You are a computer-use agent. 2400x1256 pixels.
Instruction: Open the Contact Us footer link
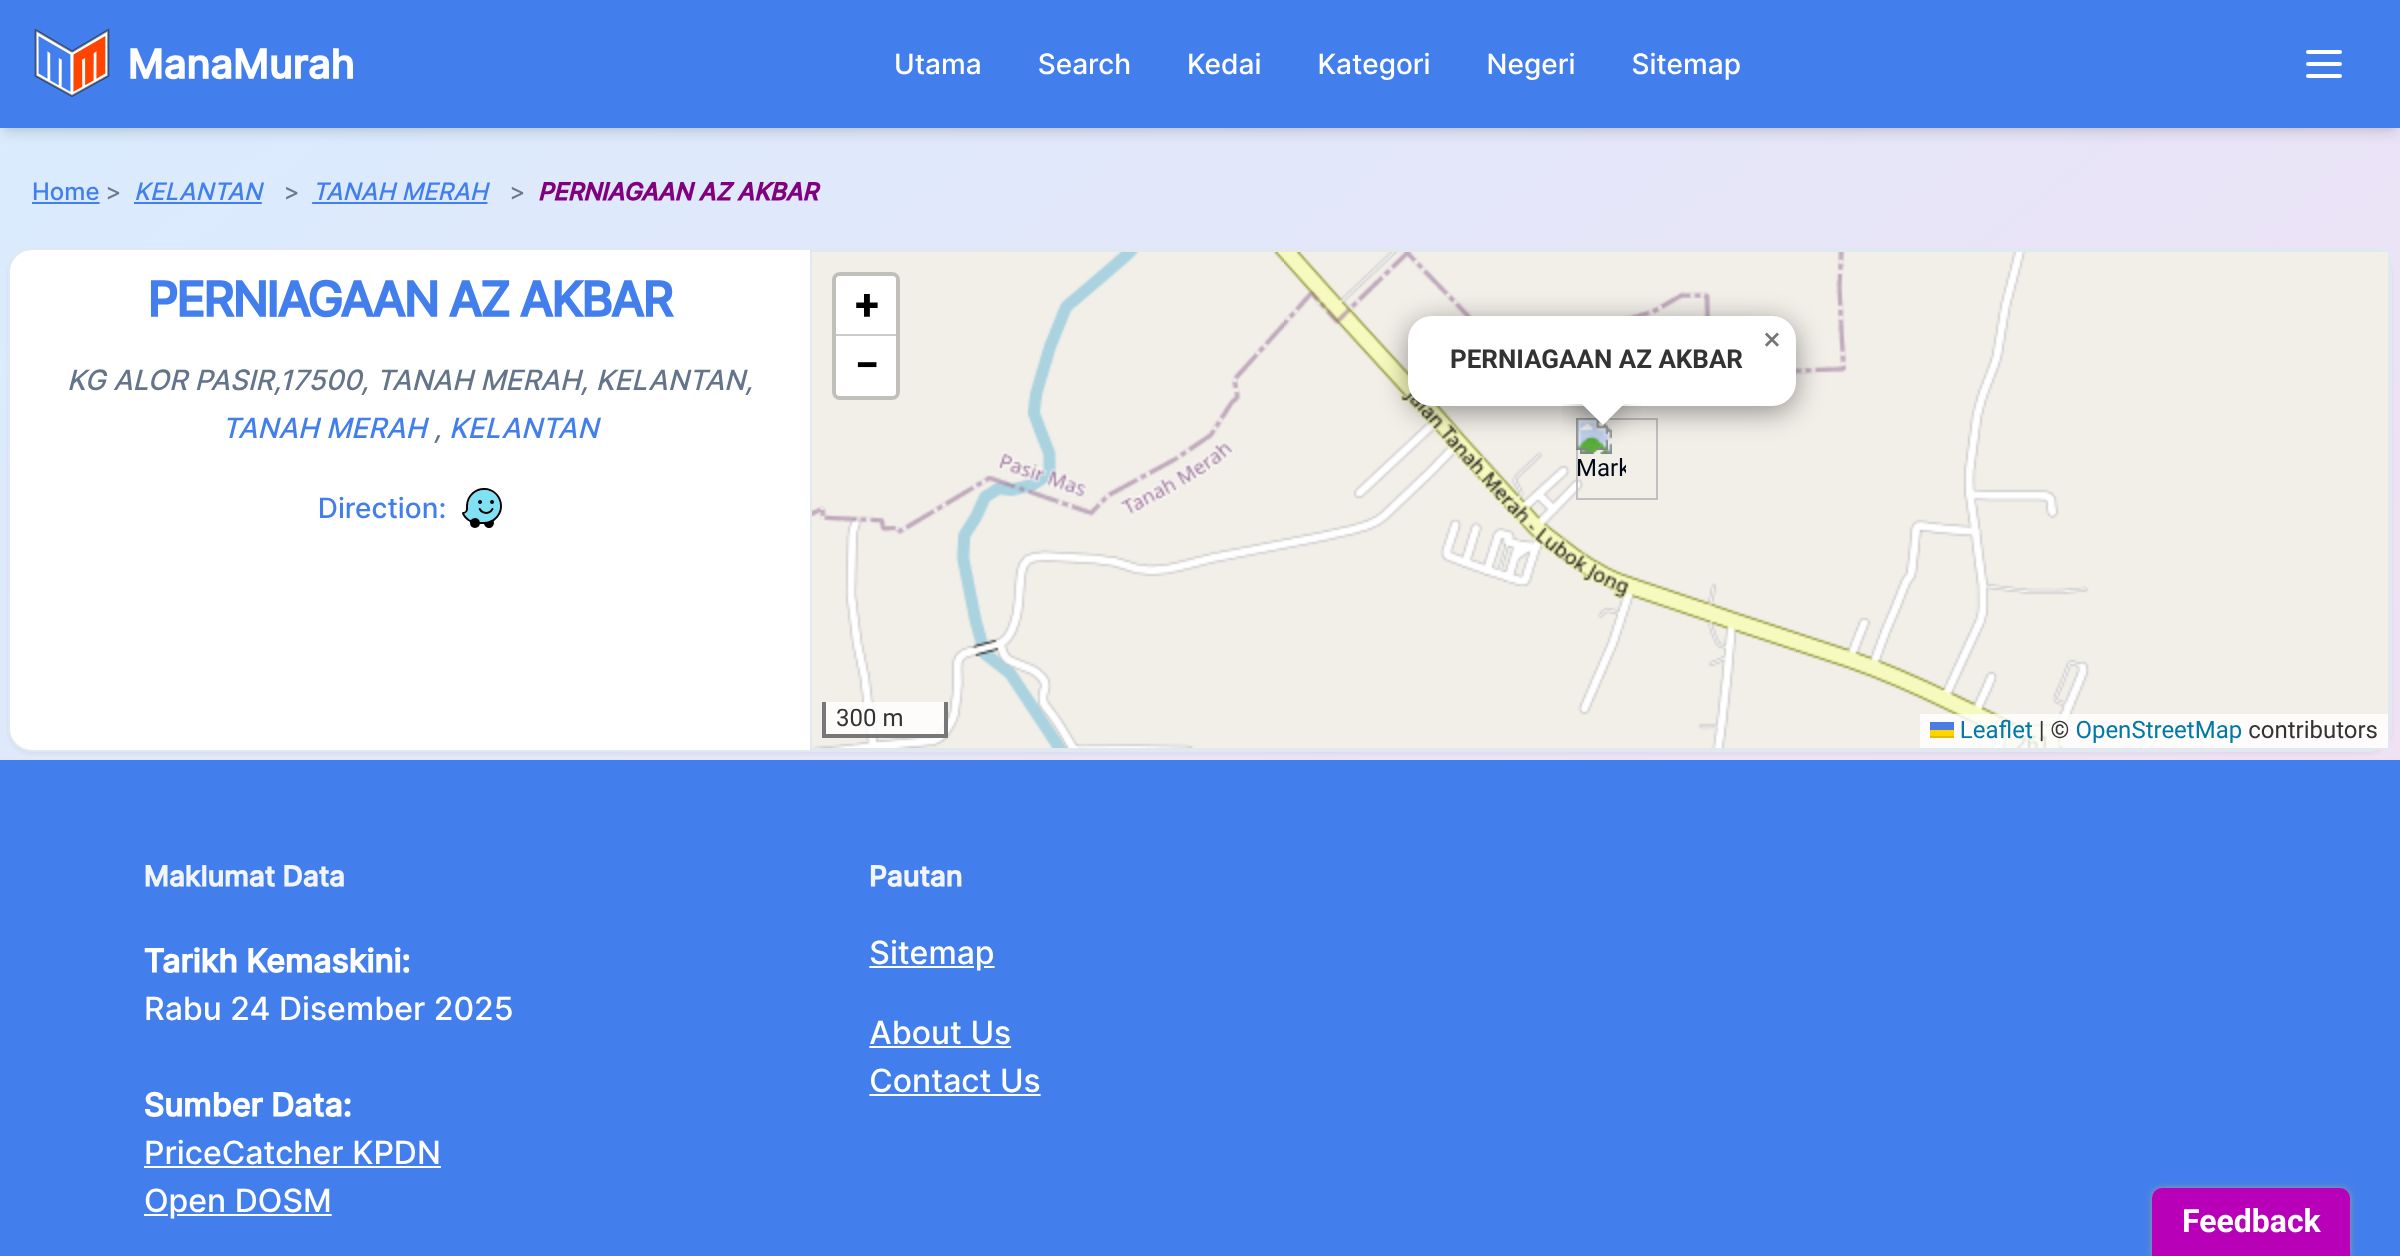954,1081
